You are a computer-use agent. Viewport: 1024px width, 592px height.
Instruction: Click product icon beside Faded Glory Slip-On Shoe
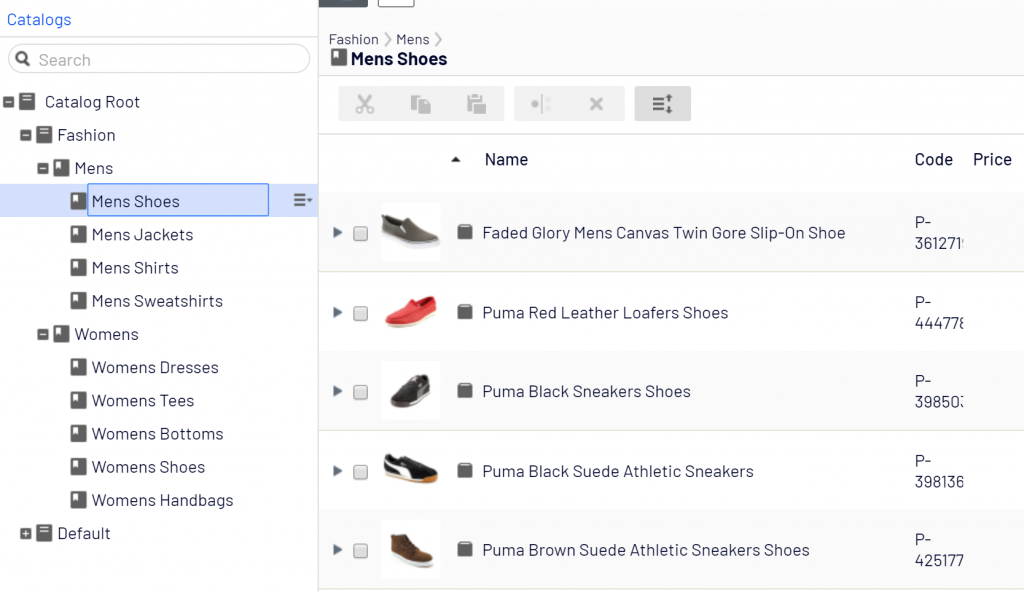click(x=465, y=232)
